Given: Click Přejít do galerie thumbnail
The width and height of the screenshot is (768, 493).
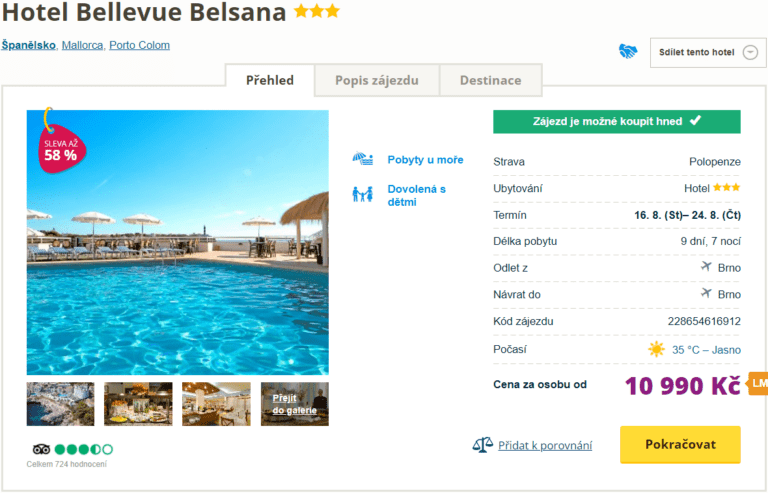Looking at the screenshot, I should point(294,404).
